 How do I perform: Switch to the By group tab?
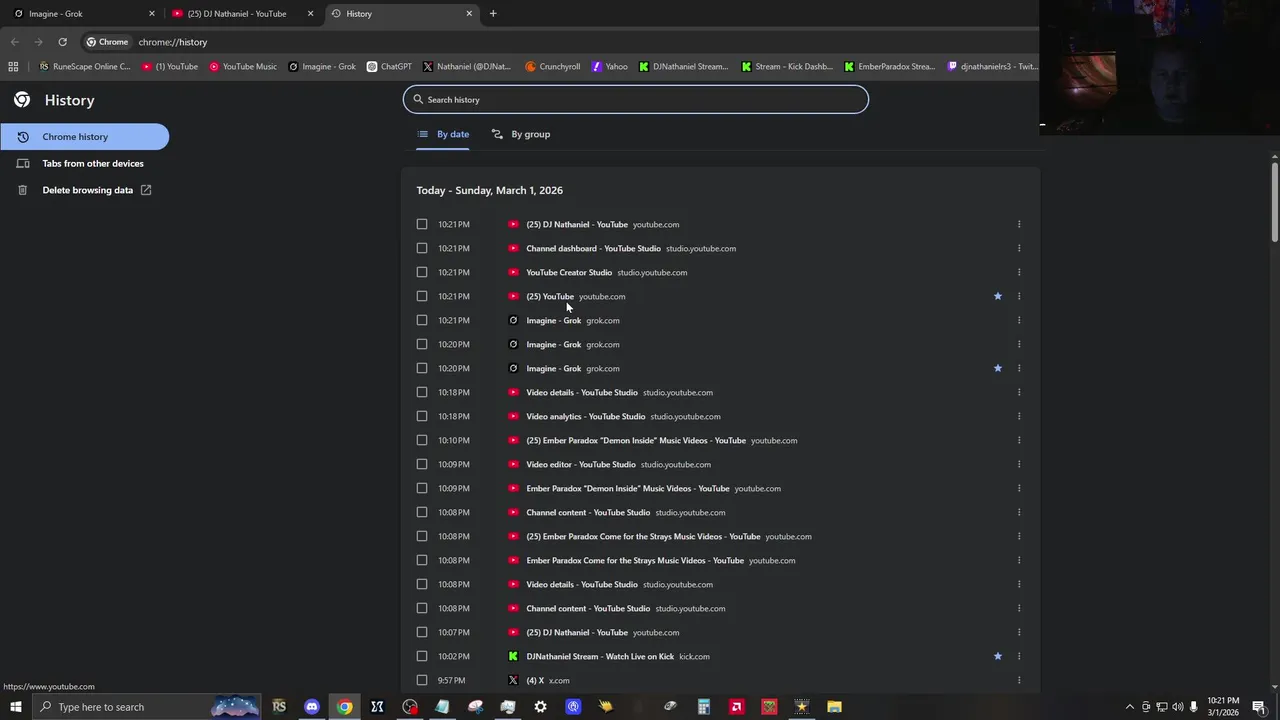521,134
